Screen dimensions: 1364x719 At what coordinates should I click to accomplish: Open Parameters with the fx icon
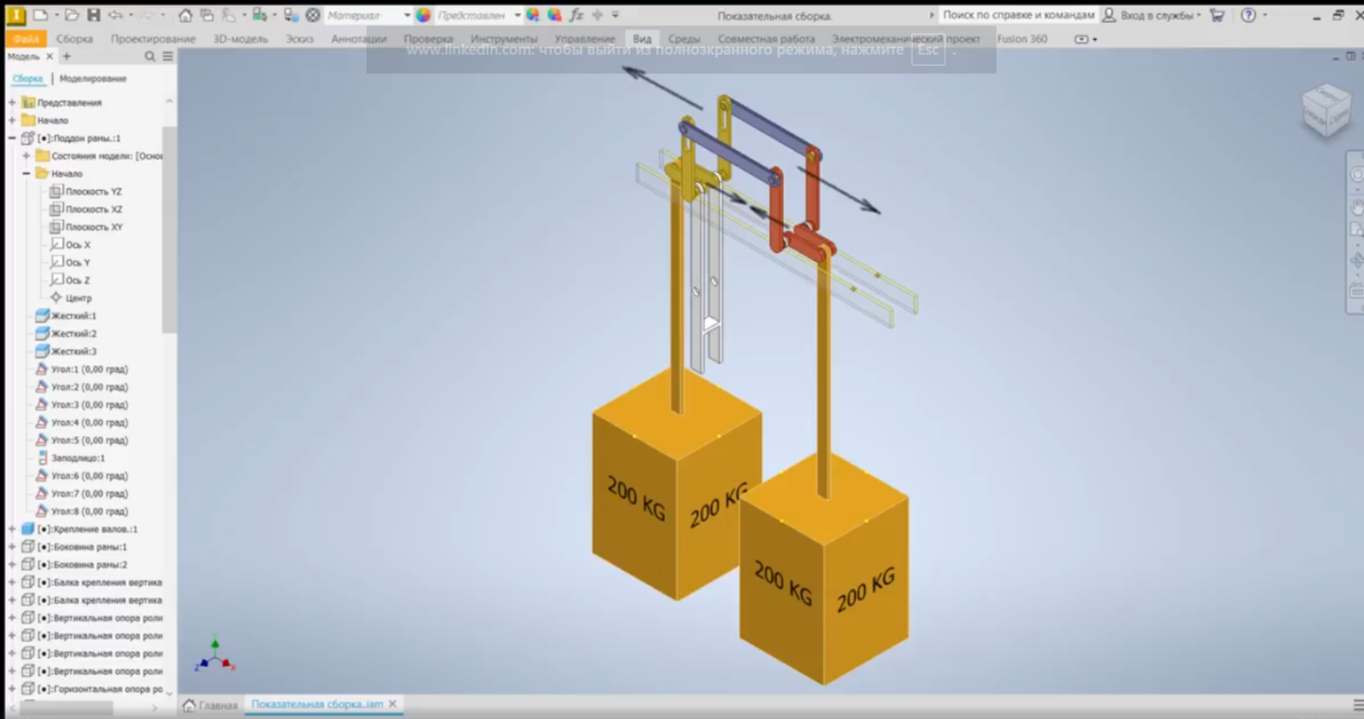[576, 15]
